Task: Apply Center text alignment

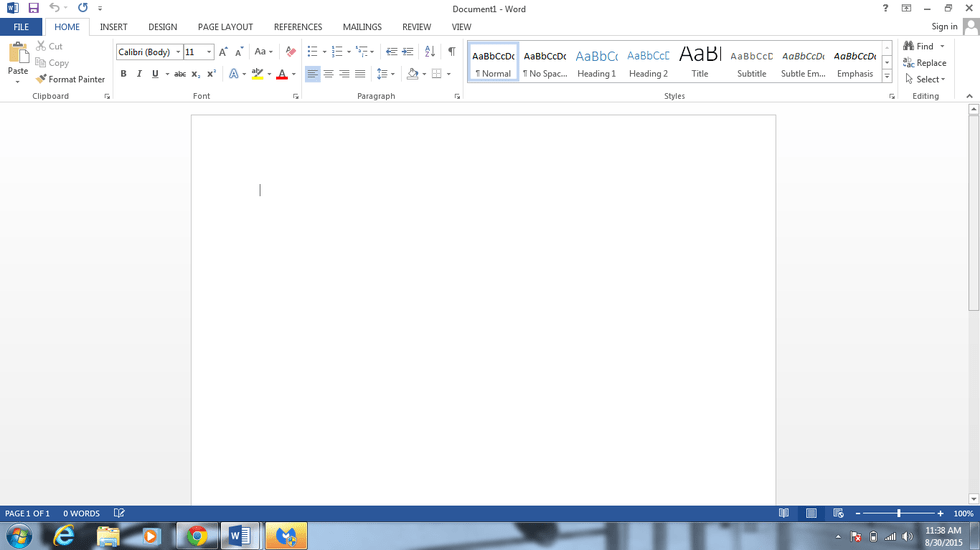Action: pyautogui.click(x=328, y=74)
